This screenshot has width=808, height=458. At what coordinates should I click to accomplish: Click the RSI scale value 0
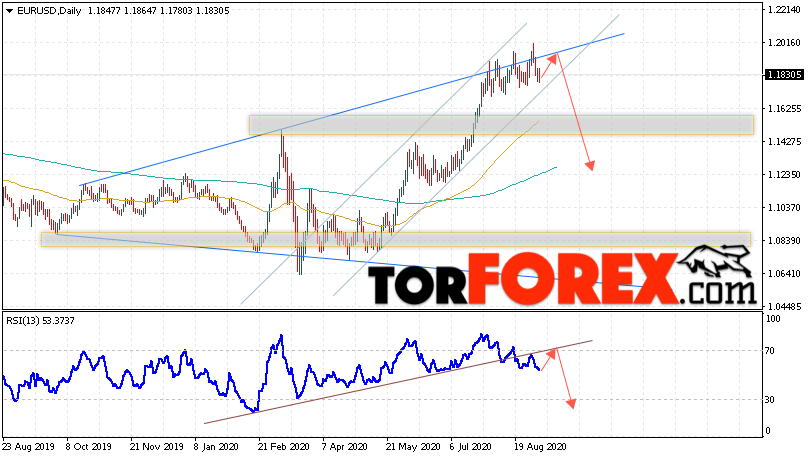768,431
